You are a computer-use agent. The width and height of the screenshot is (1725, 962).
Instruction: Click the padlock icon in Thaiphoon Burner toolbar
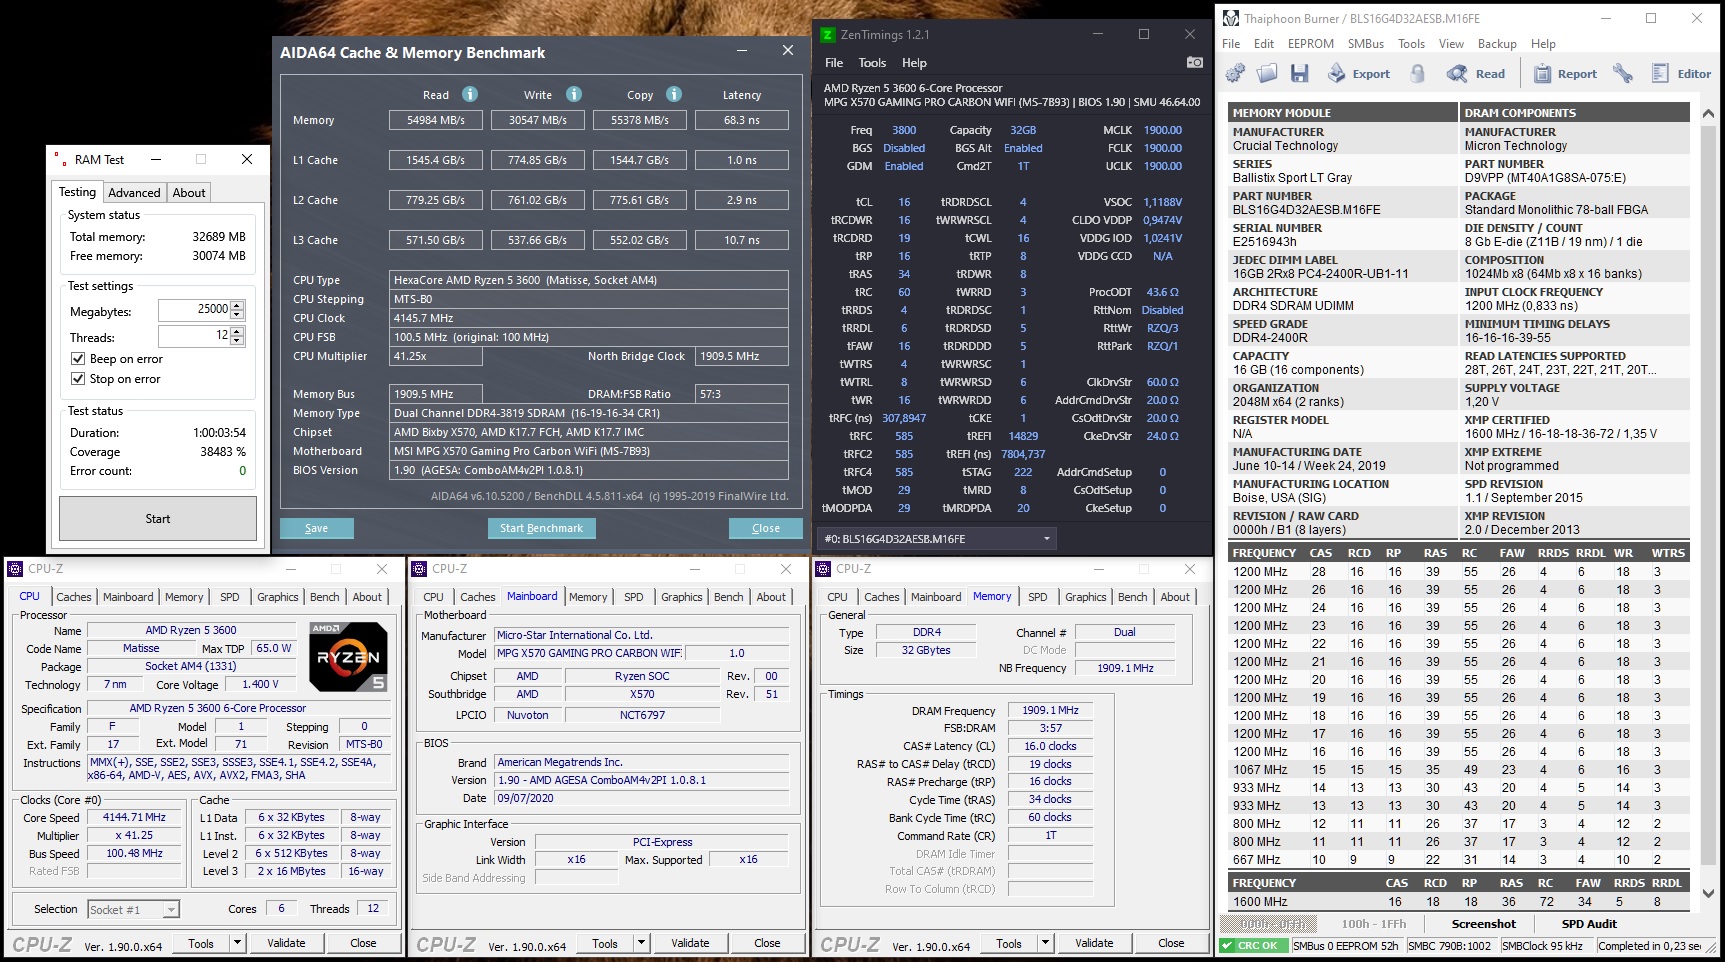1417,73
